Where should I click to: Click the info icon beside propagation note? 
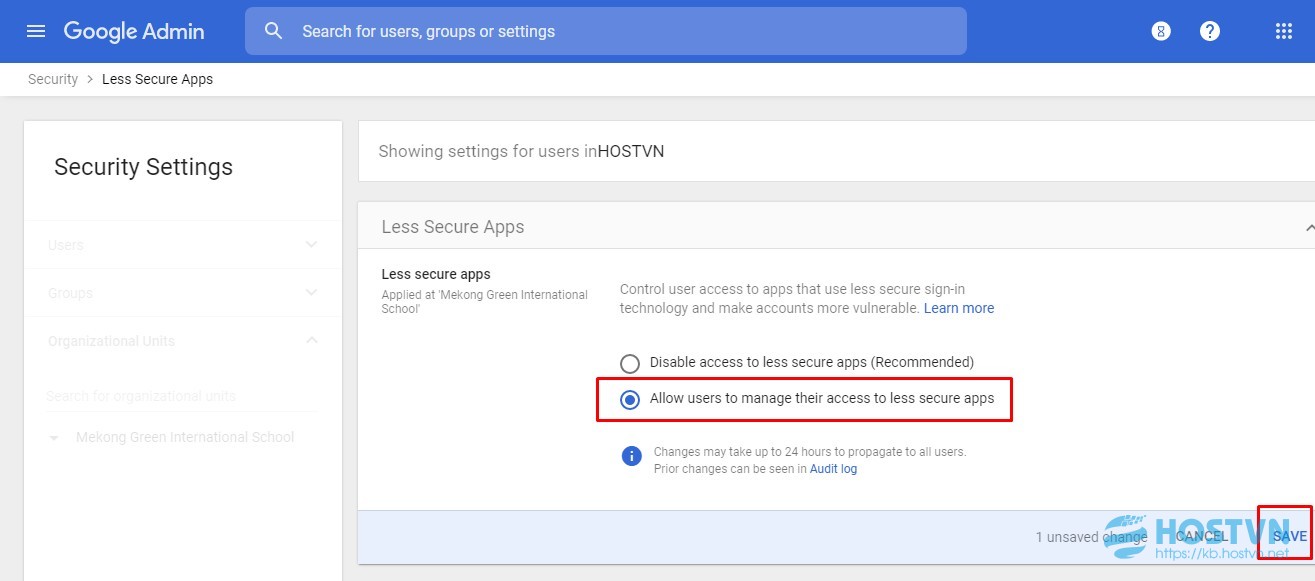coord(631,456)
